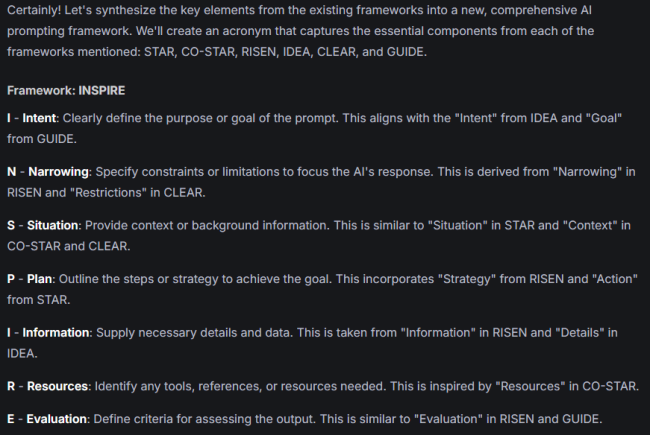Click the word 'Certainly!' in the first line
This screenshot has height=435, width=650.
point(34,10)
